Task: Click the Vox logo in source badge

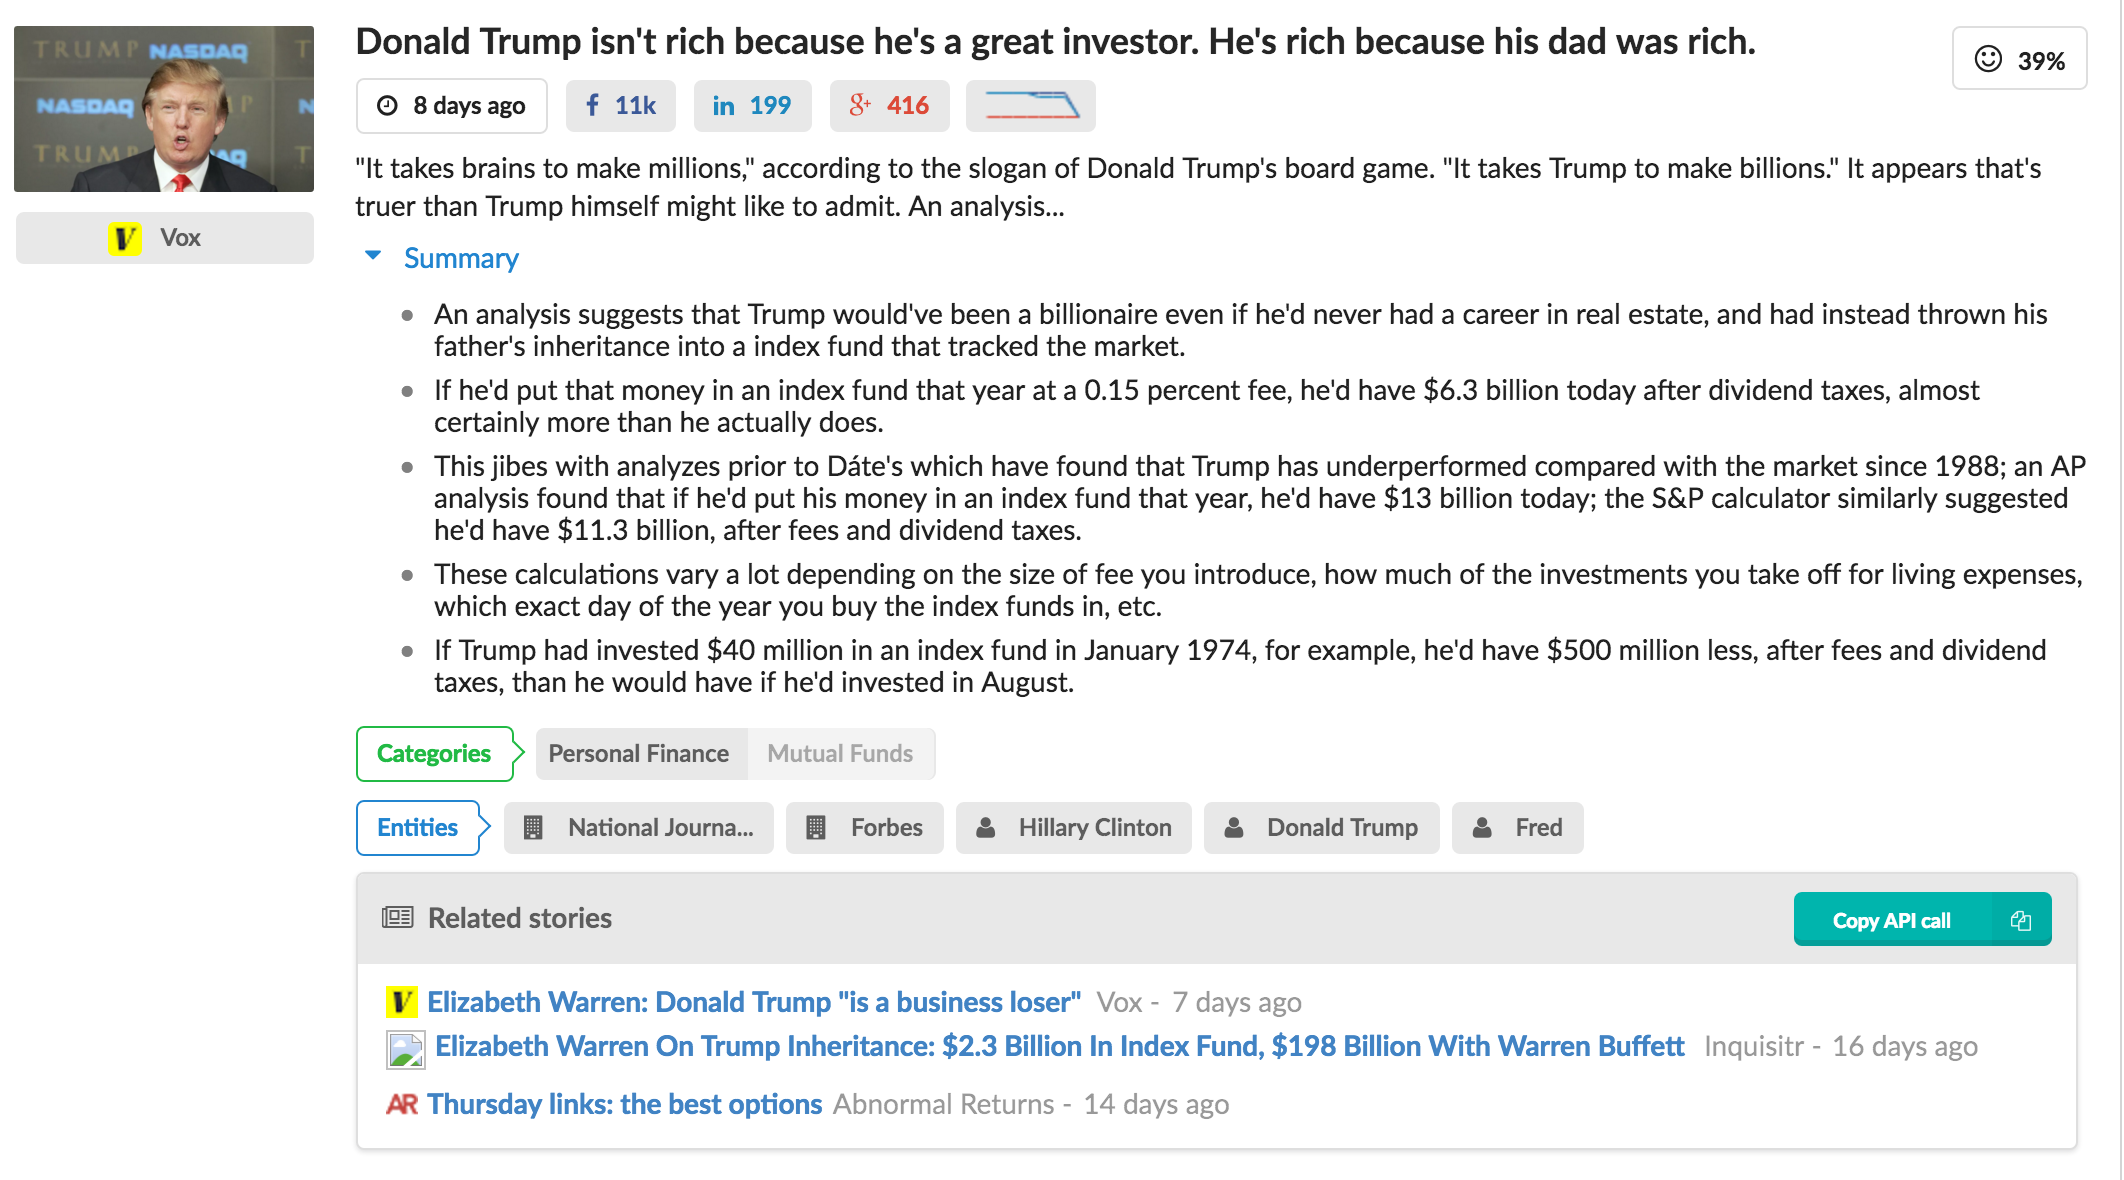Action: pyautogui.click(x=125, y=238)
